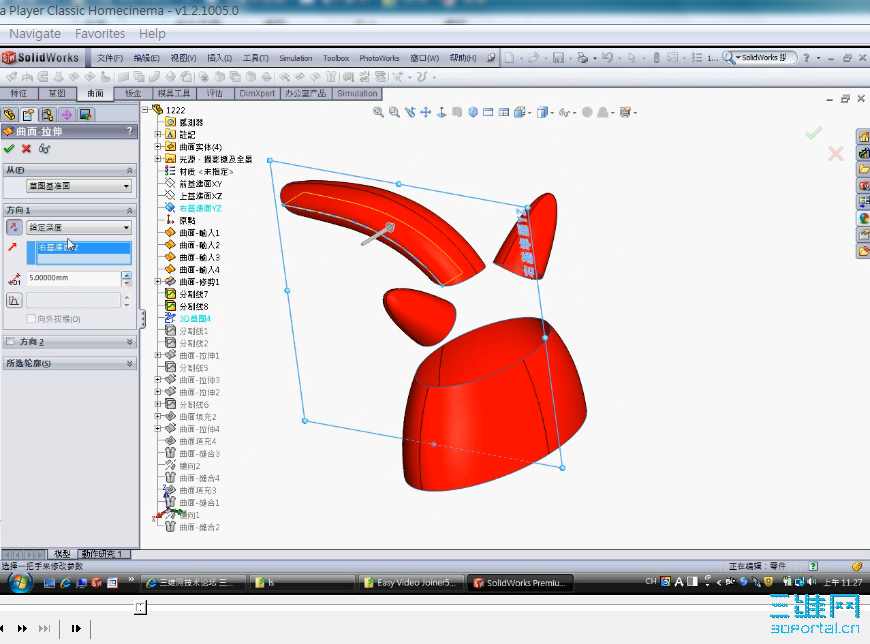Collapse the 1222 root tree node

tap(145, 110)
